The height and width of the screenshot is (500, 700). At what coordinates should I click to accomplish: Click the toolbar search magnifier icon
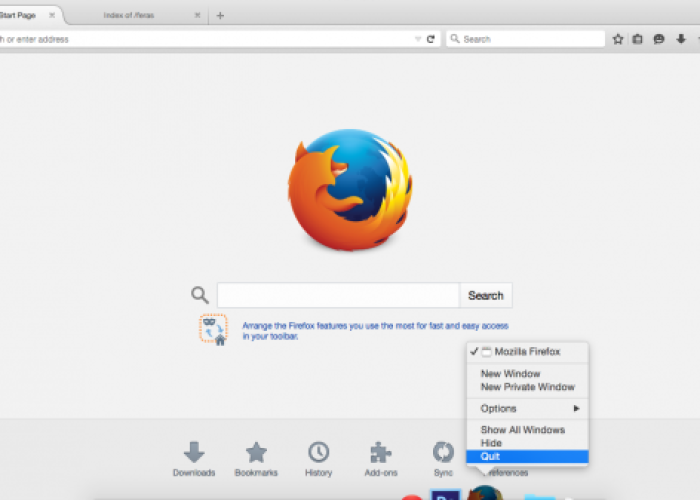click(x=454, y=39)
